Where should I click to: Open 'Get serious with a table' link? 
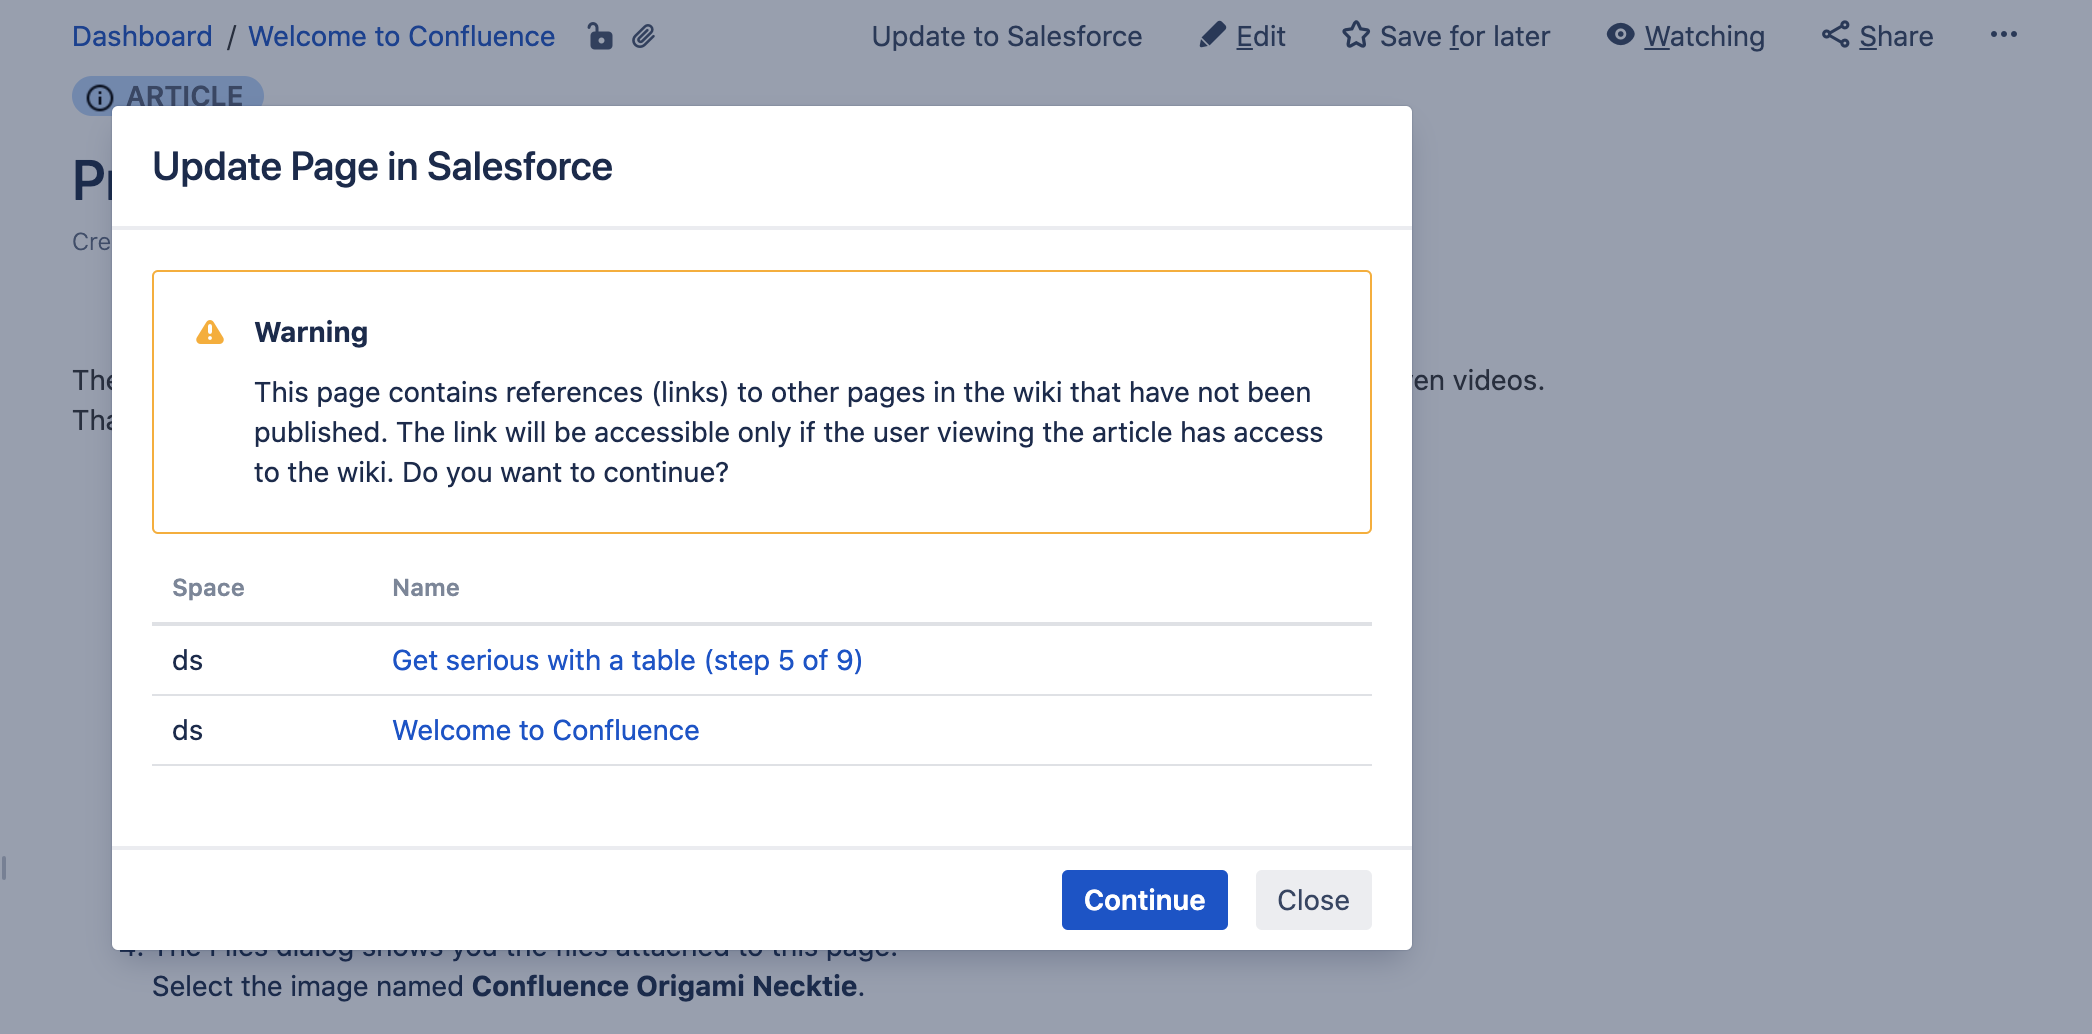627,660
